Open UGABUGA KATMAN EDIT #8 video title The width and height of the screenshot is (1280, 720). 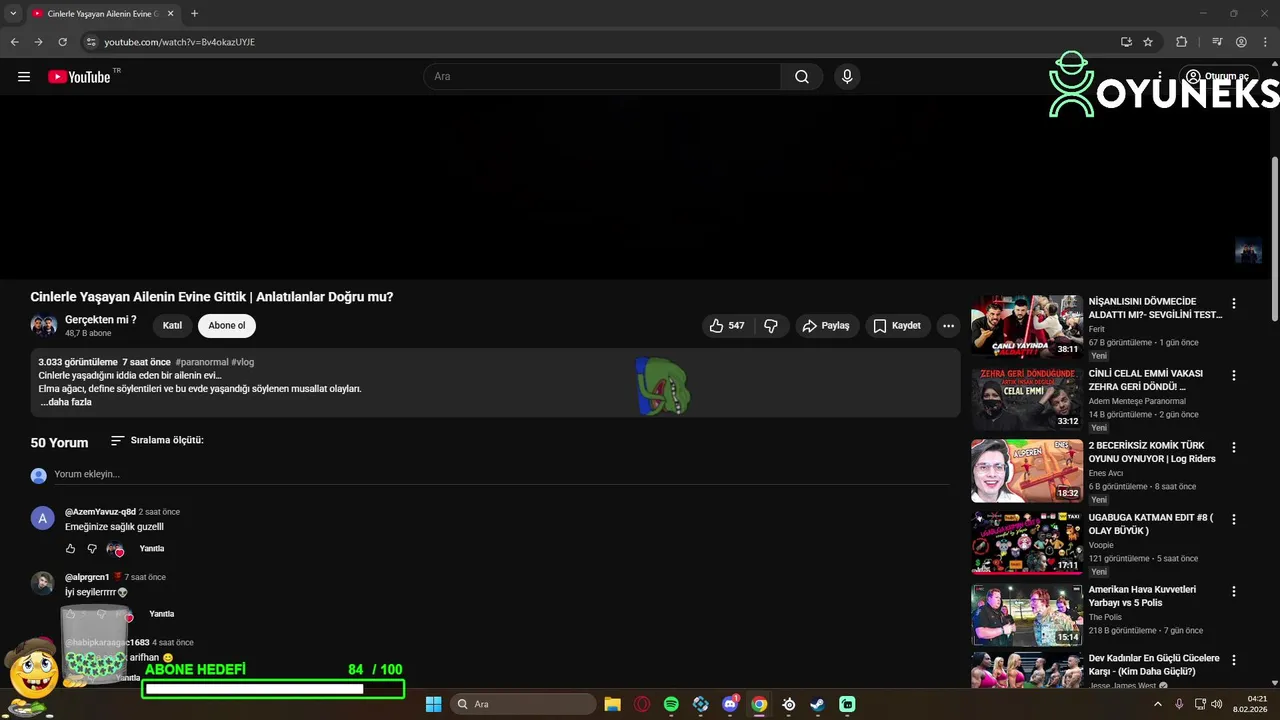point(1151,524)
